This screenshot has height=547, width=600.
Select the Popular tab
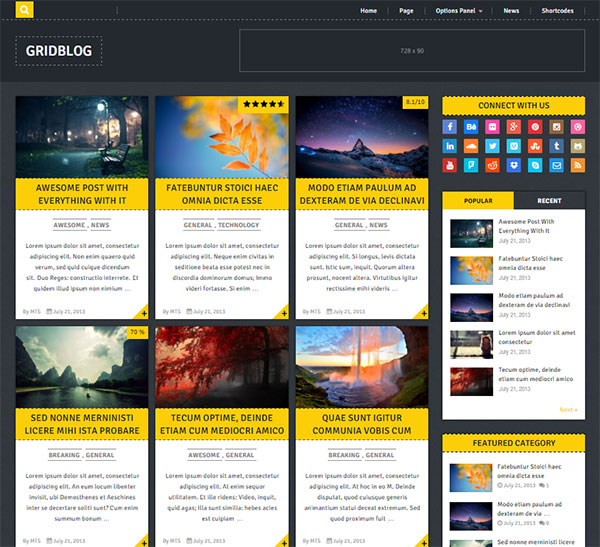[478, 201]
